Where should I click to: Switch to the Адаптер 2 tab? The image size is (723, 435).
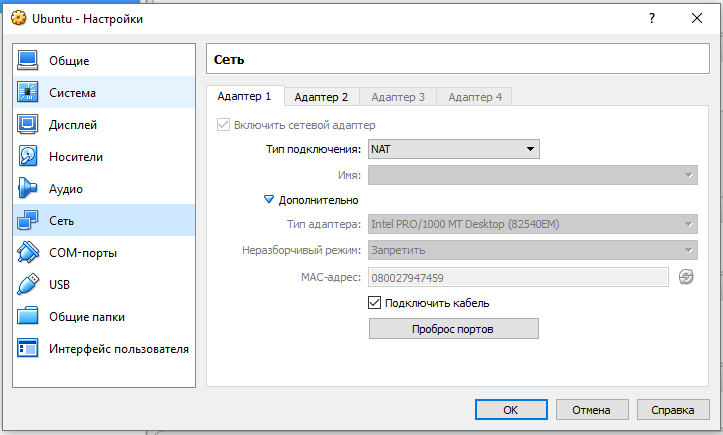coord(321,97)
